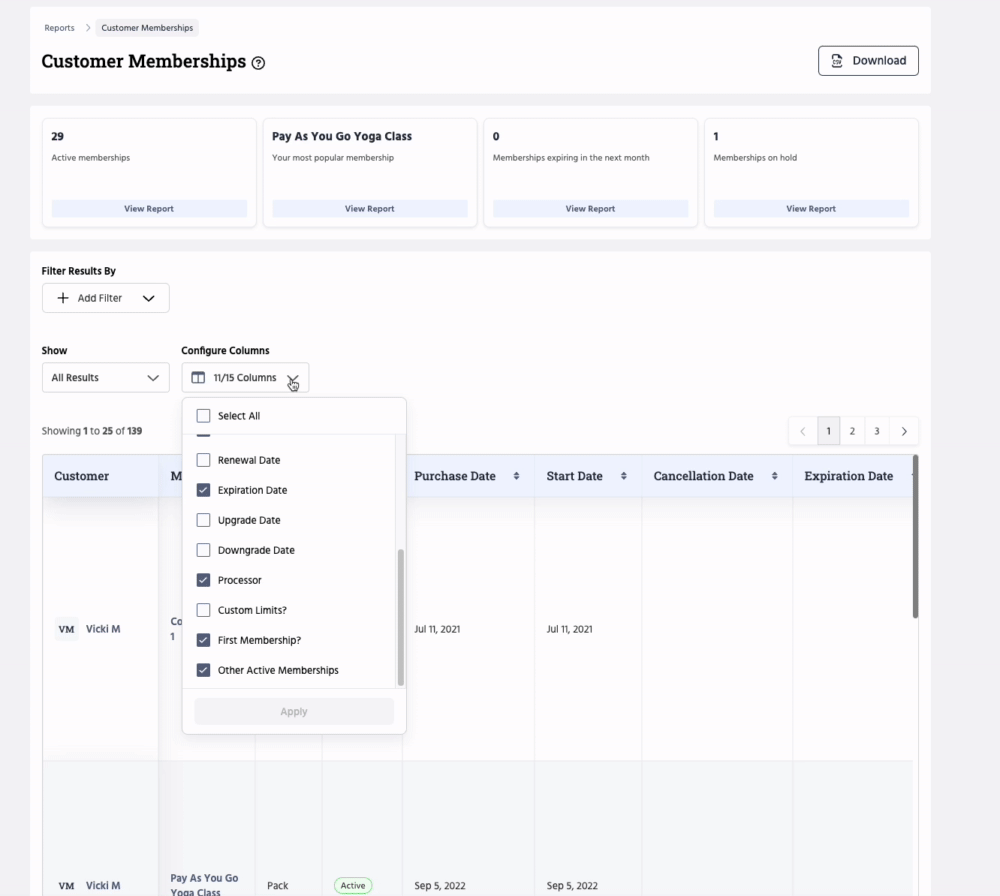The height and width of the screenshot is (896, 1000).
Task: Go to page 2 of results
Action: coord(852,431)
